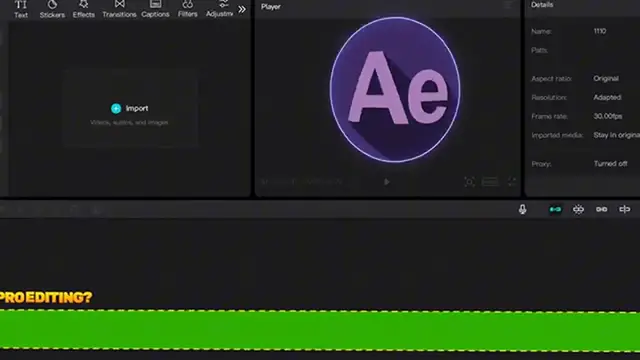Image resolution: width=640 pixels, height=360 pixels.
Task: Toggle the main track magnet icon
Action: 555,209
